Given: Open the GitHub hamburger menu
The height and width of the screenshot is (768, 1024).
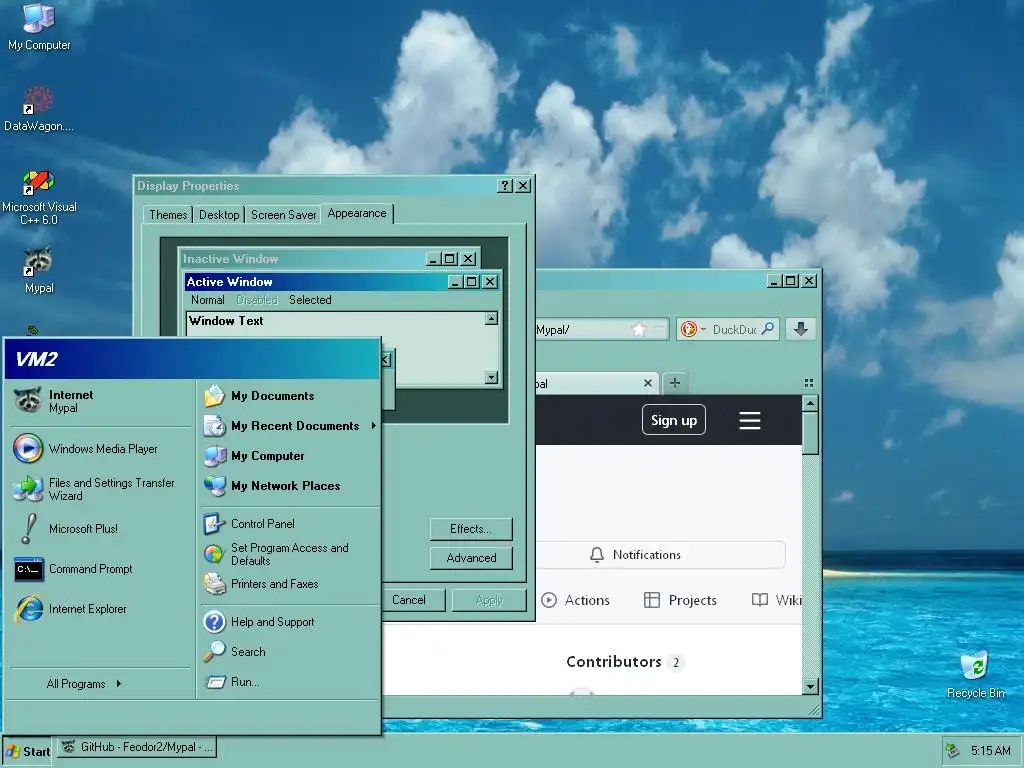Looking at the screenshot, I should [x=750, y=420].
